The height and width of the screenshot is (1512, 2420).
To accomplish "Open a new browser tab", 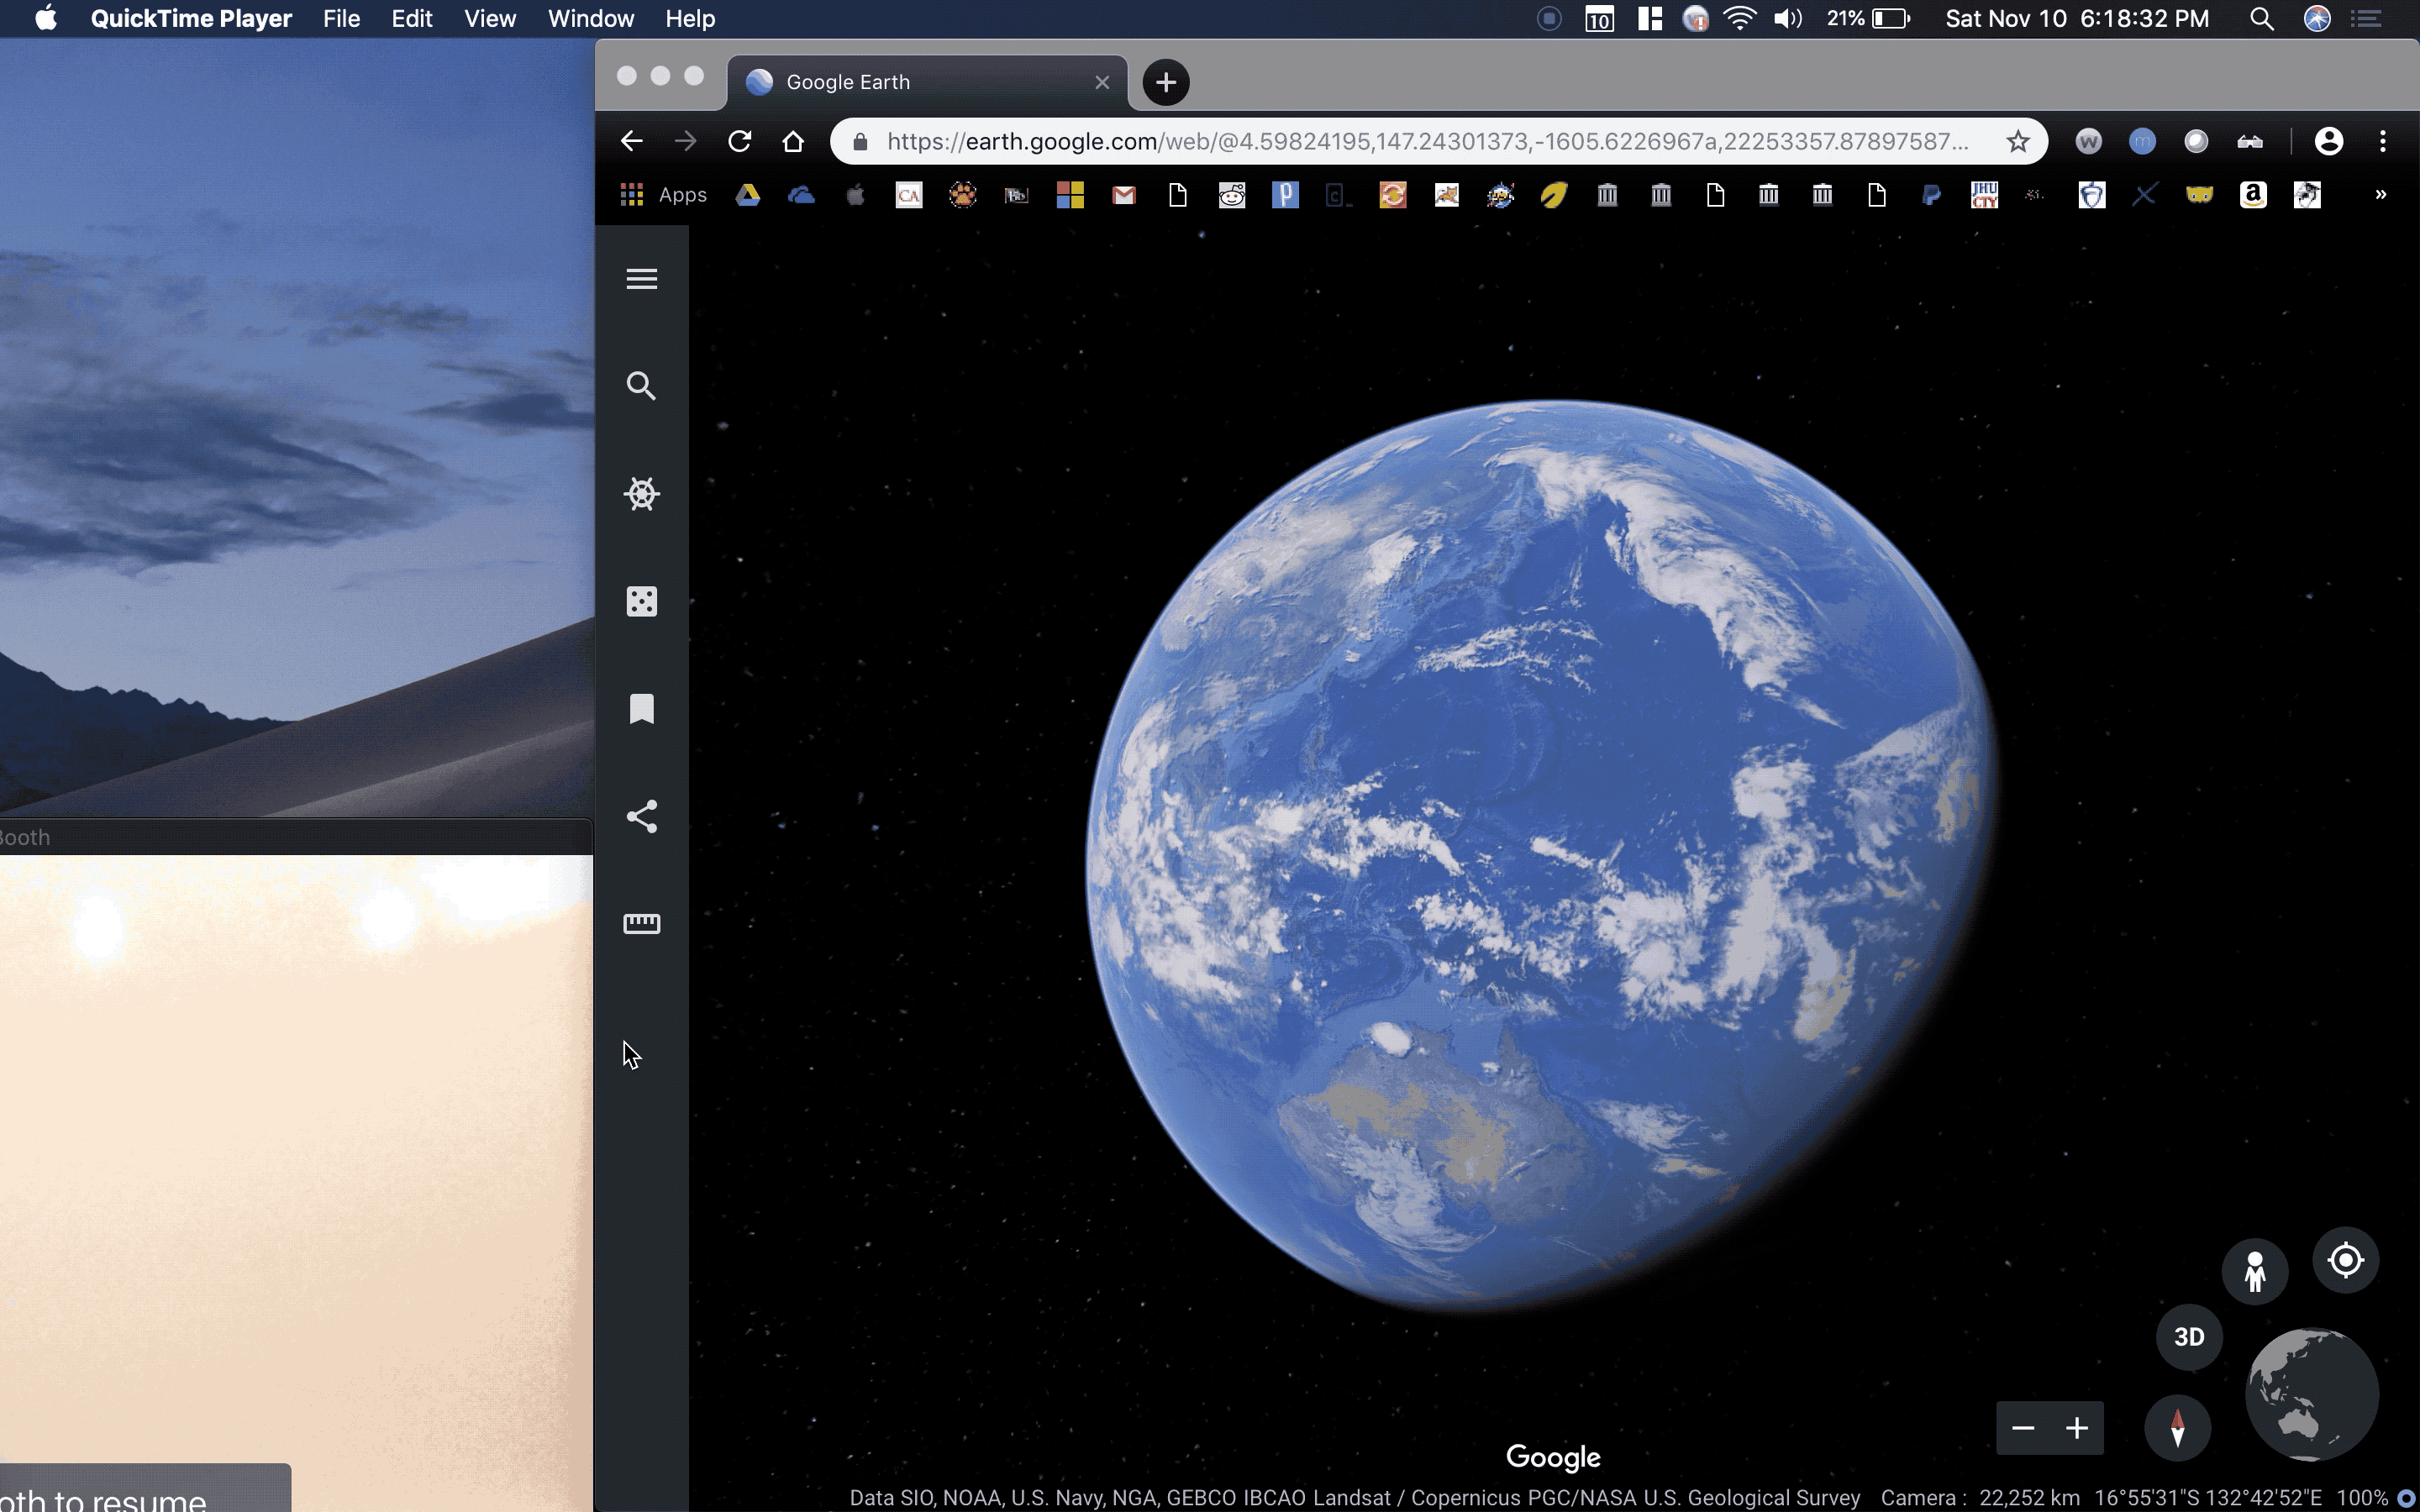I will point(1166,82).
